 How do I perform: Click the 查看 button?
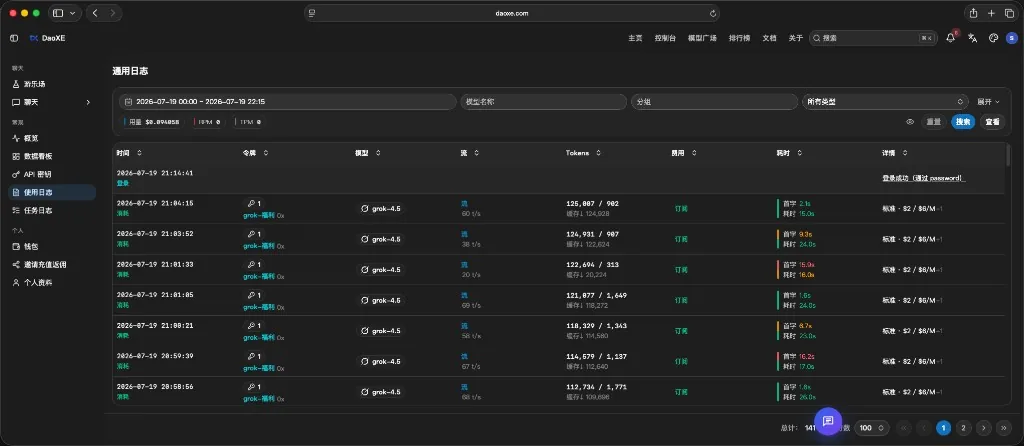click(993, 122)
